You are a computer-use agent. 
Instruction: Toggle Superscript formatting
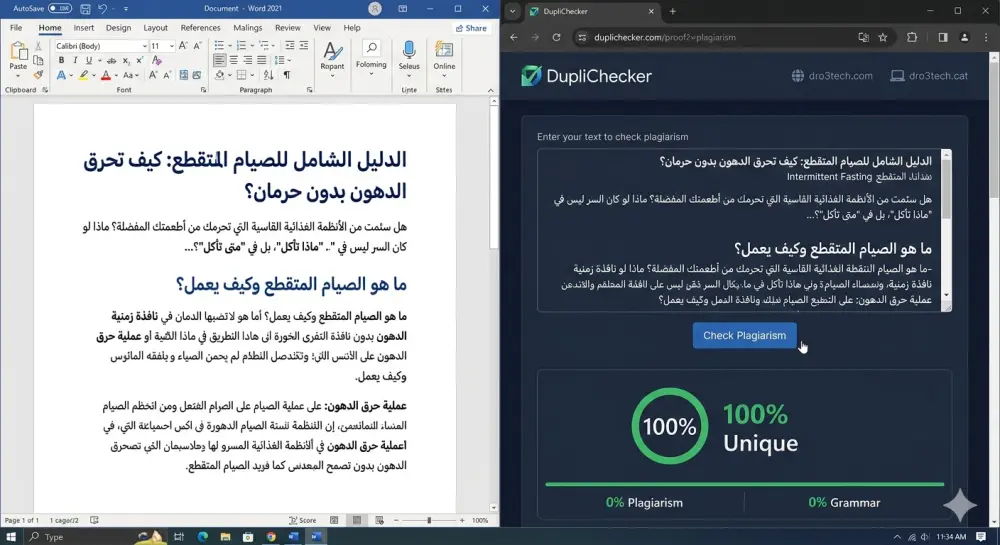[x=139, y=61]
